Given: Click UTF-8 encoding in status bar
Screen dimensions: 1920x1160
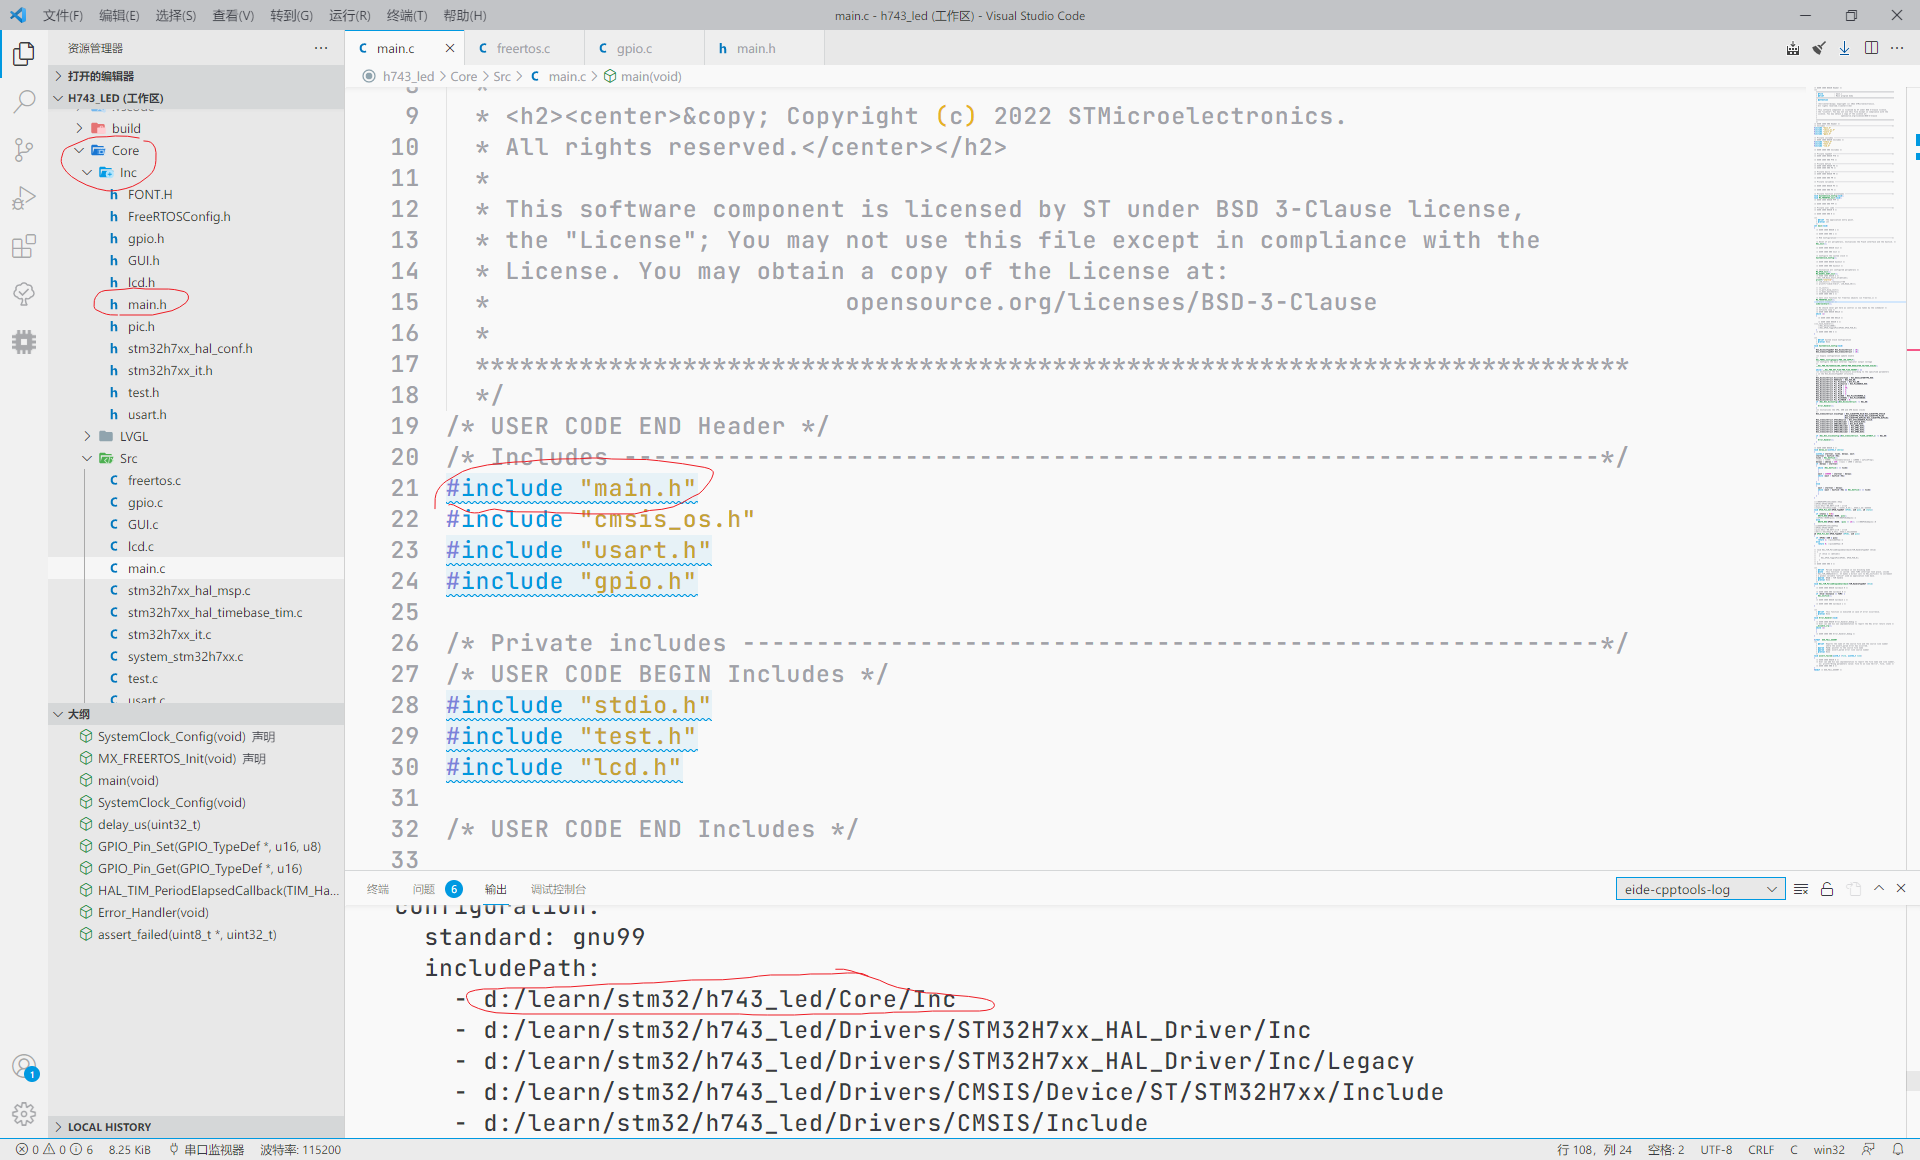Looking at the screenshot, I should click(x=1717, y=1149).
